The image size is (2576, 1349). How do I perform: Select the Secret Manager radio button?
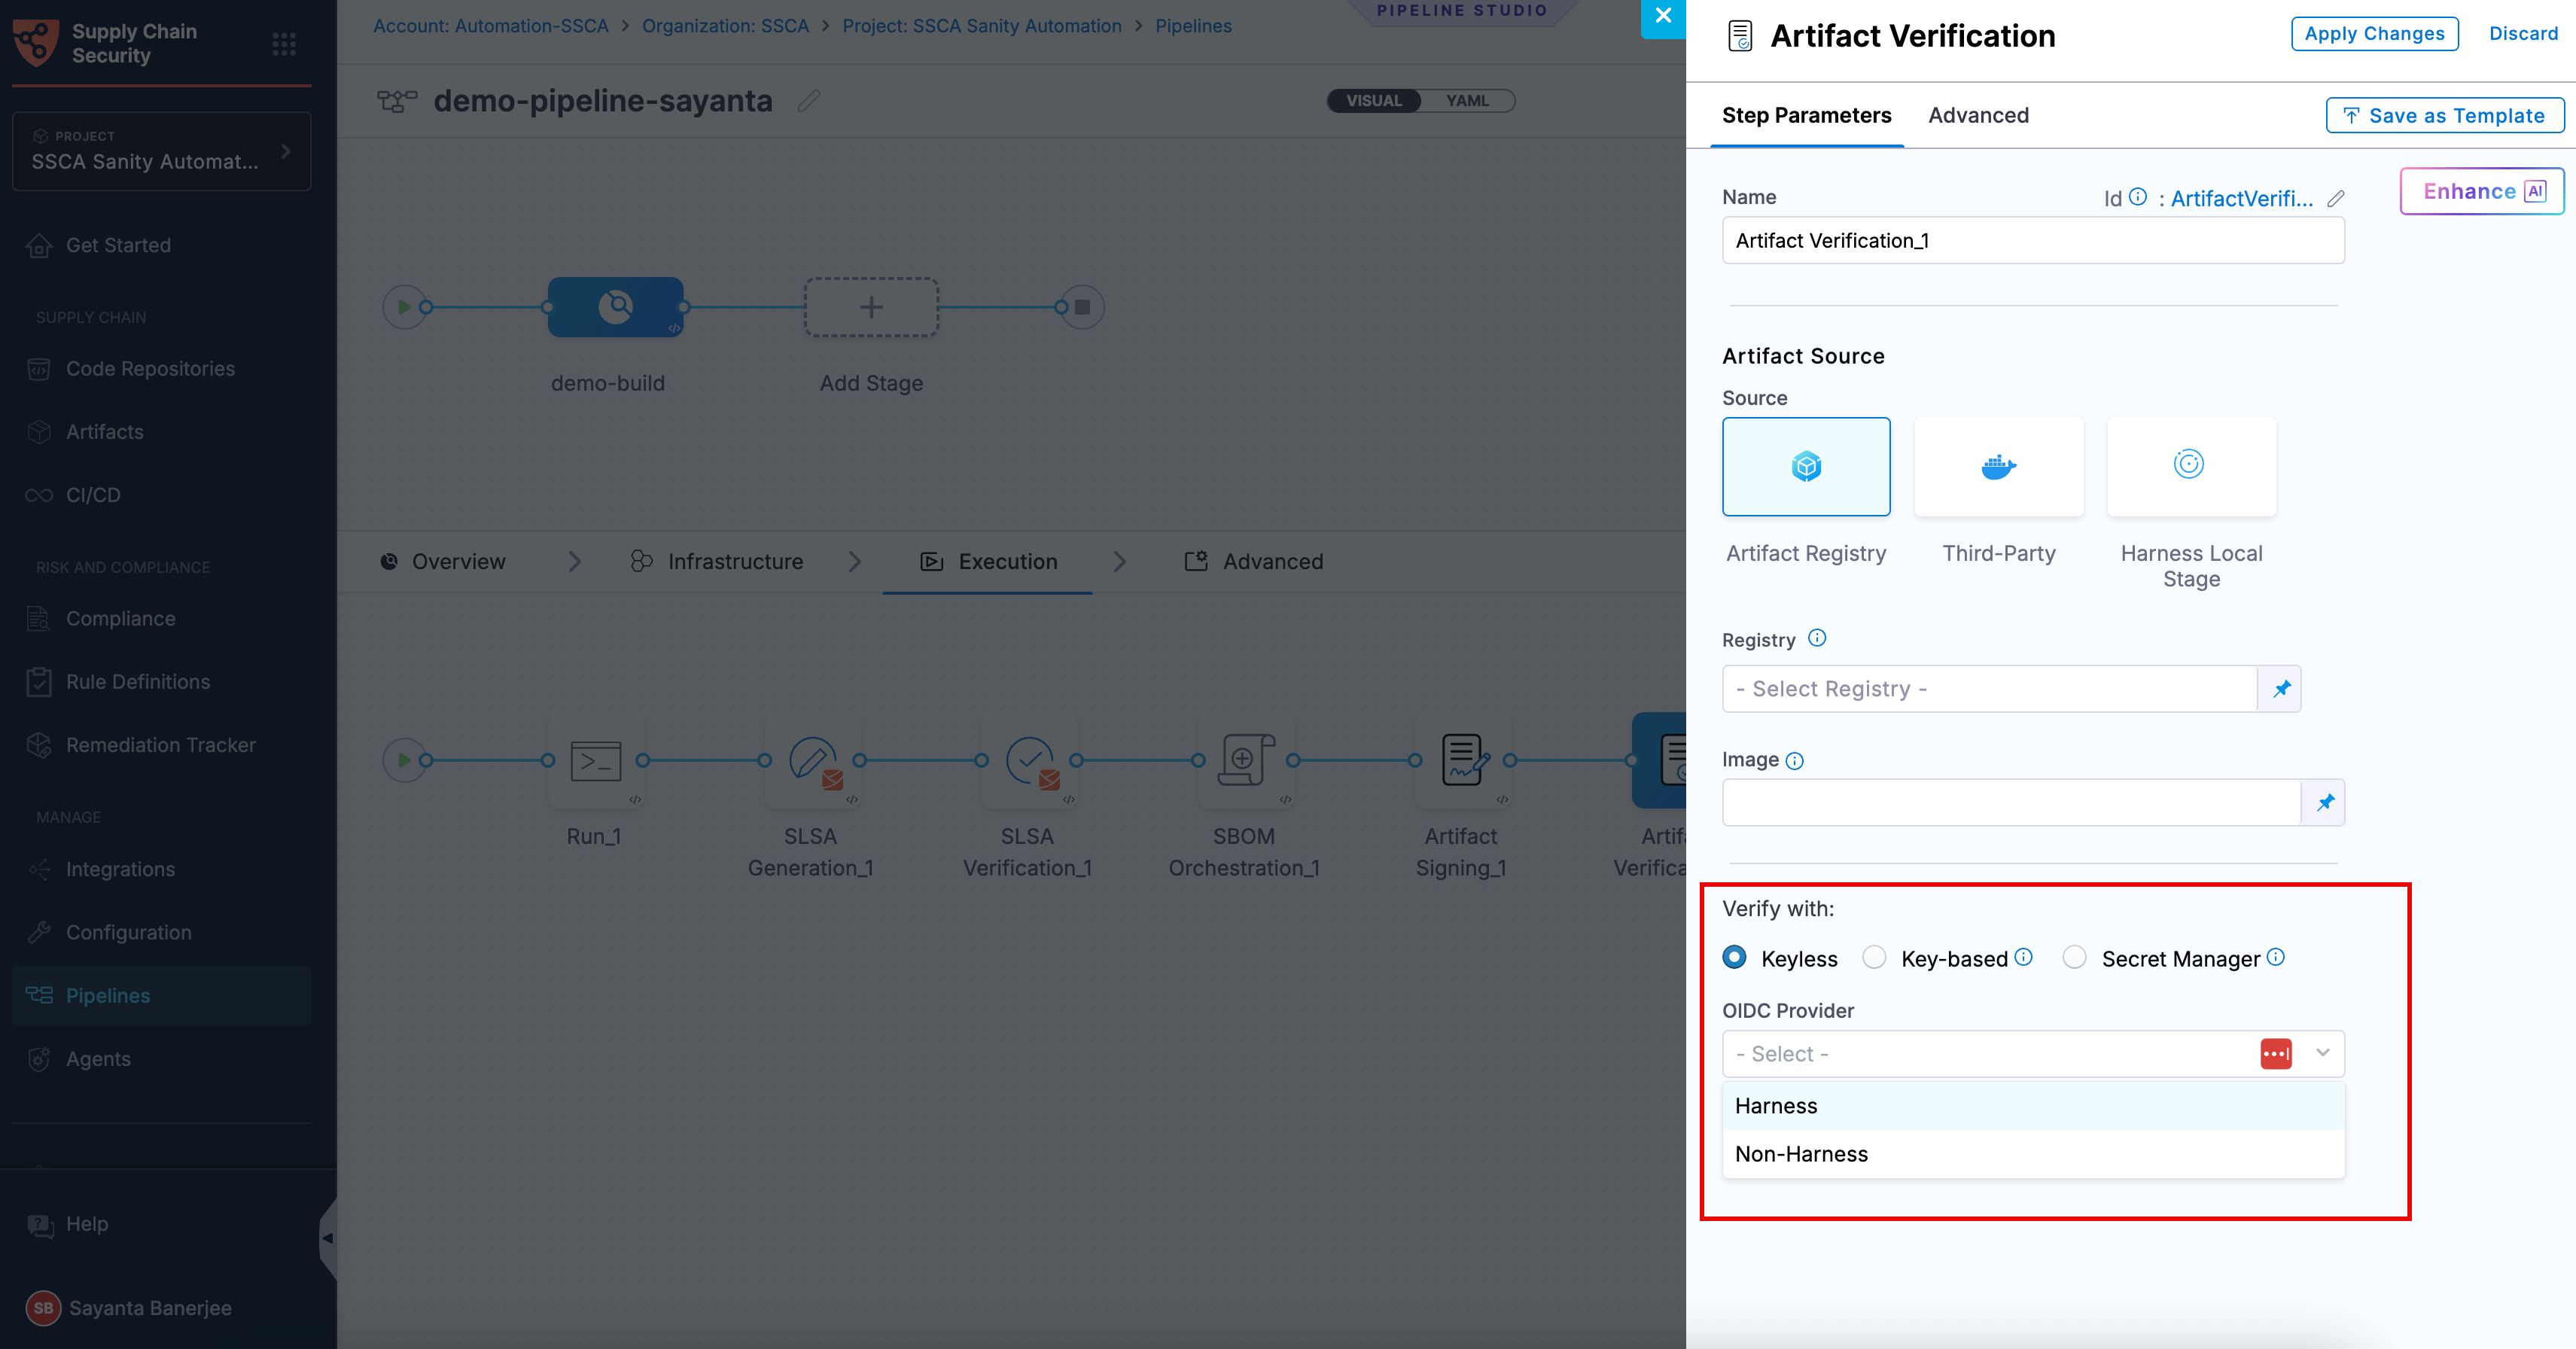[2075, 957]
